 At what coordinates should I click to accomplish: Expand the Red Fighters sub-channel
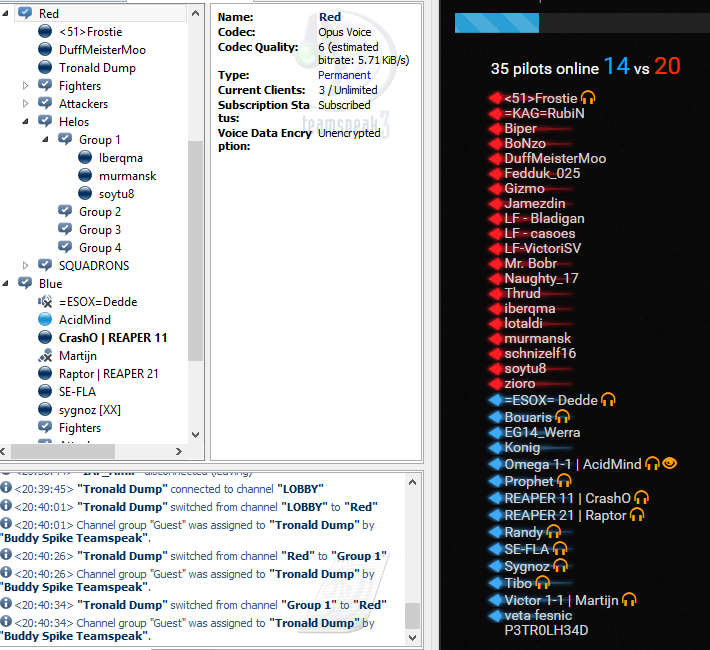(25, 86)
